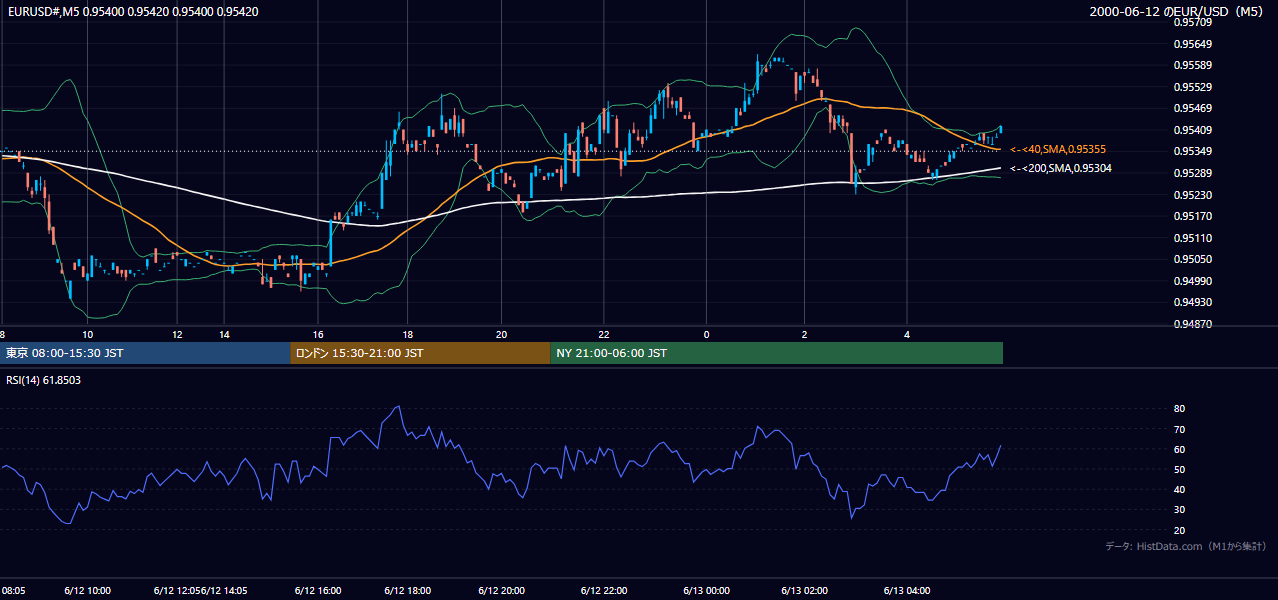Select the 東京 08:00-15:30 JST session bar
Image resolution: width=1278 pixels, height=600 pixels.
(x=145, y=353)
